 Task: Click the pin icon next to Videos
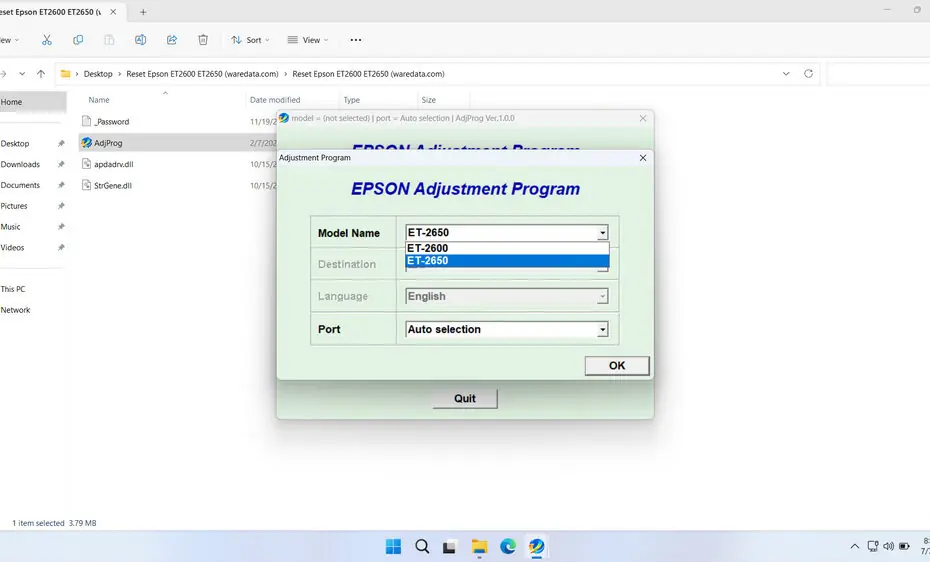60,247
